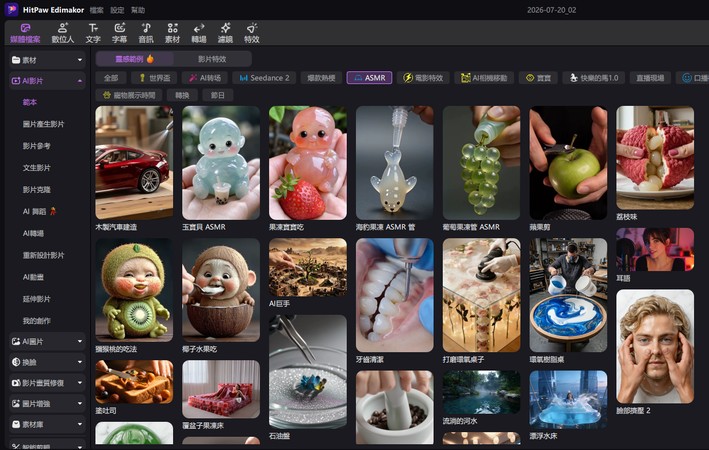
Task: Filter by 轉換 category
Action: [x=182, y=95]
